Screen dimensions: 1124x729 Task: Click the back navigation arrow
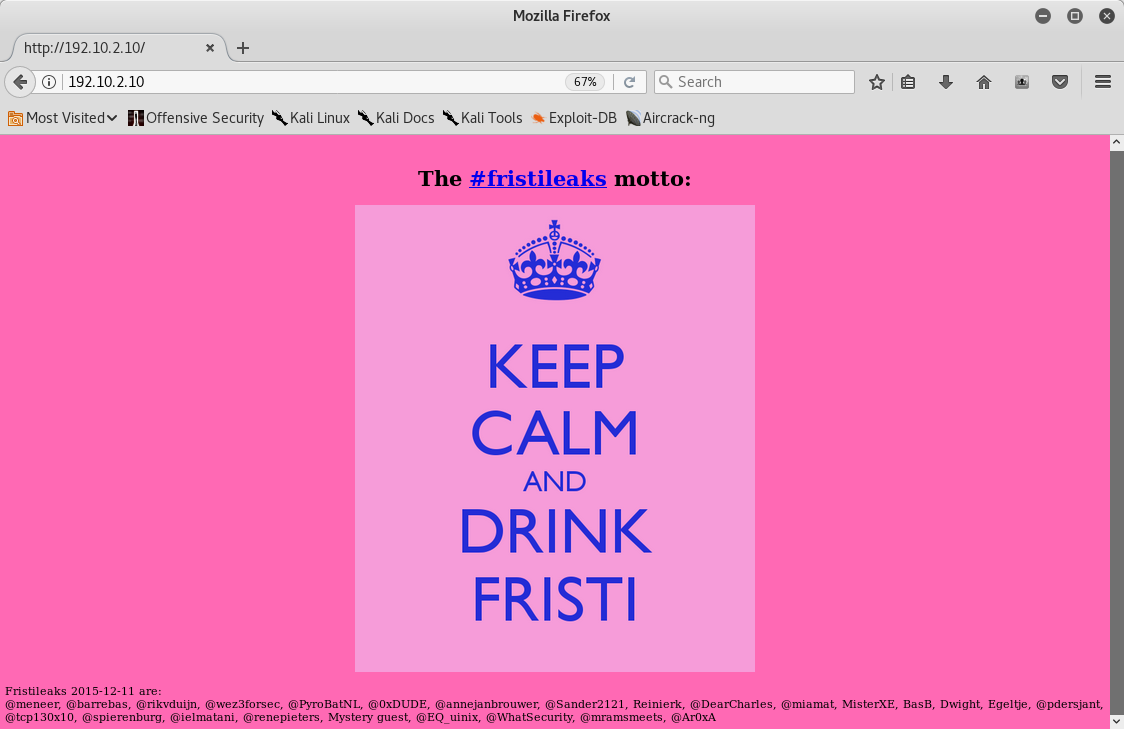coord(20,82)
